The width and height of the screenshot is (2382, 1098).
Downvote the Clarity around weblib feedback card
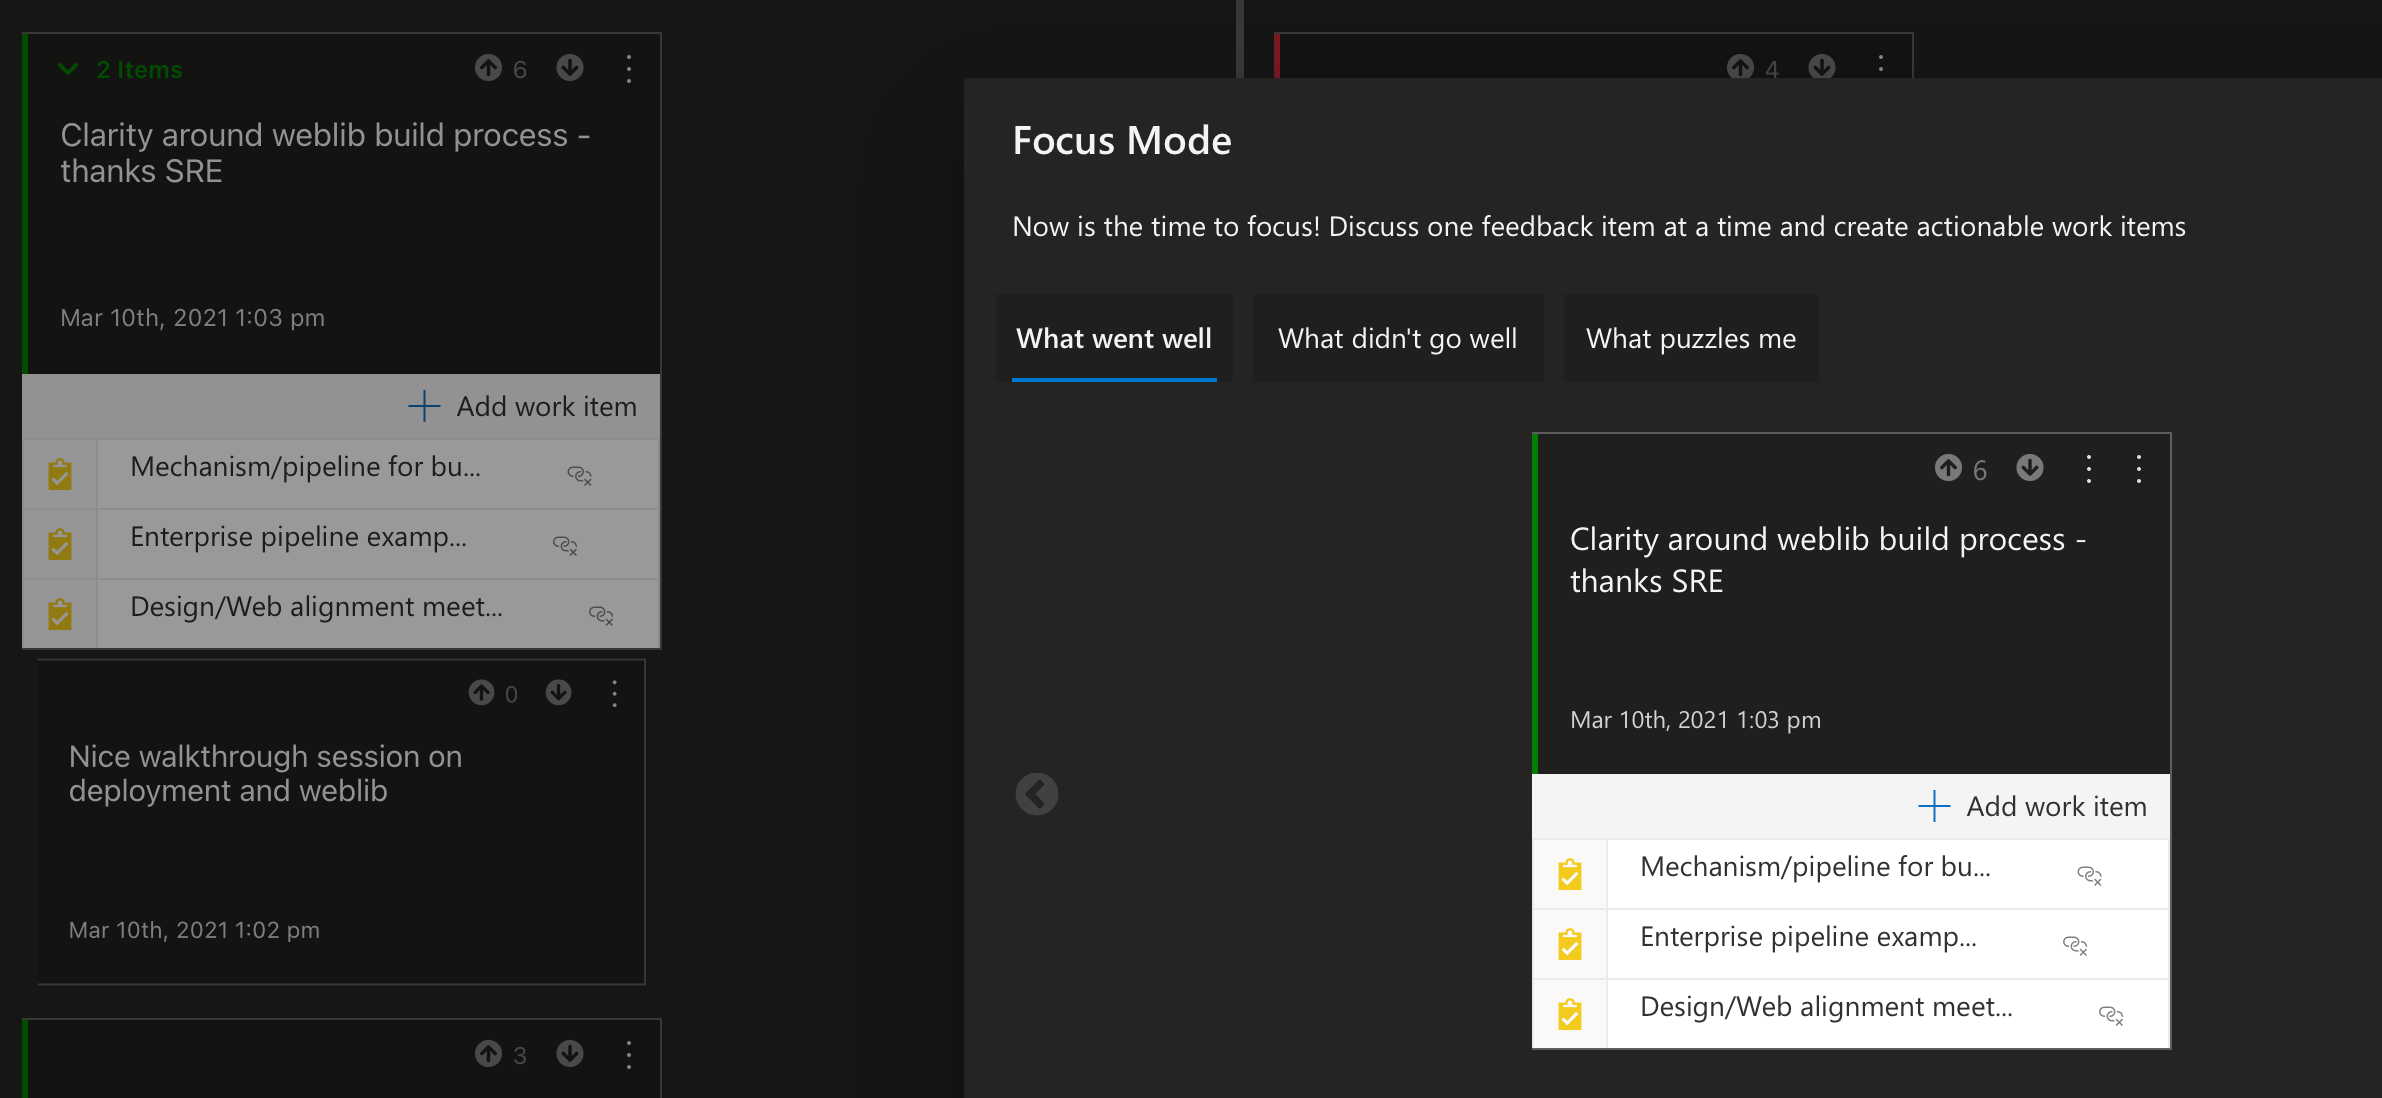pos(569,69)
